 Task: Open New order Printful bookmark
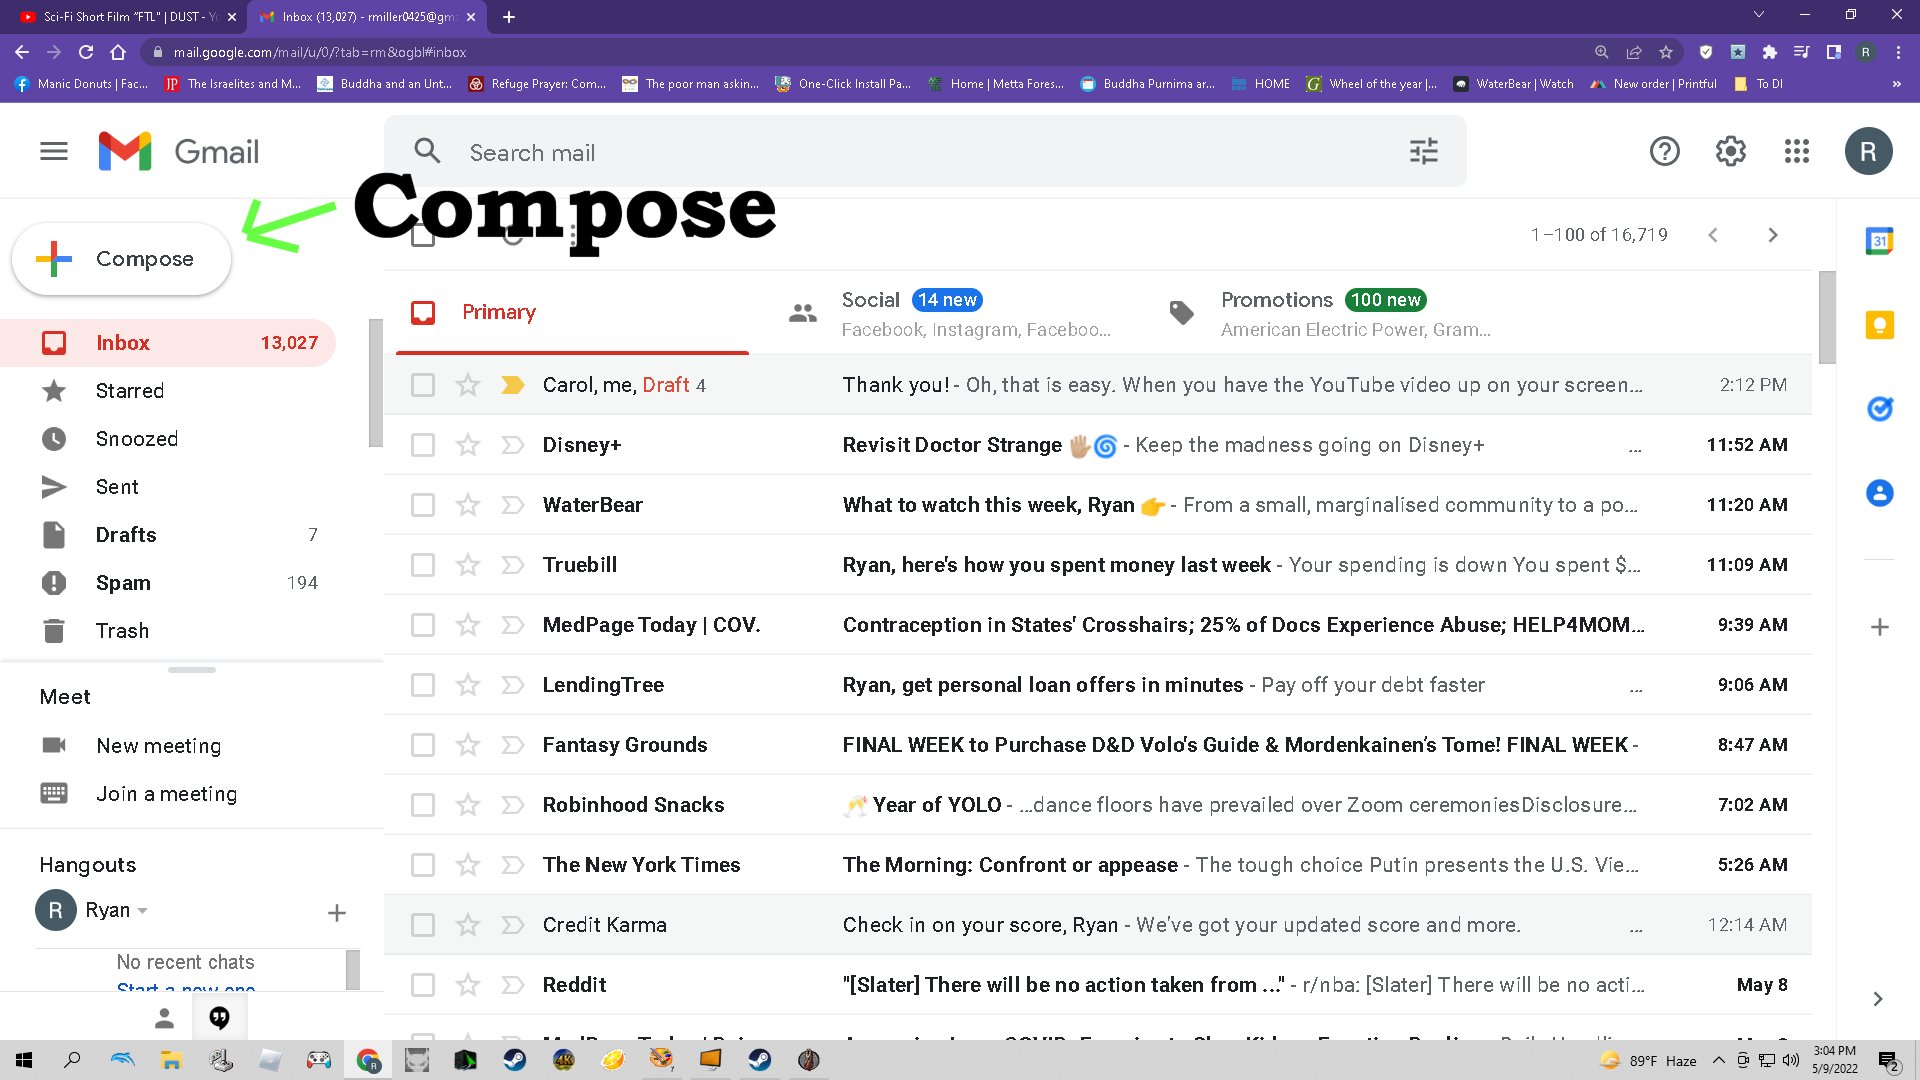coord(1653,84)
